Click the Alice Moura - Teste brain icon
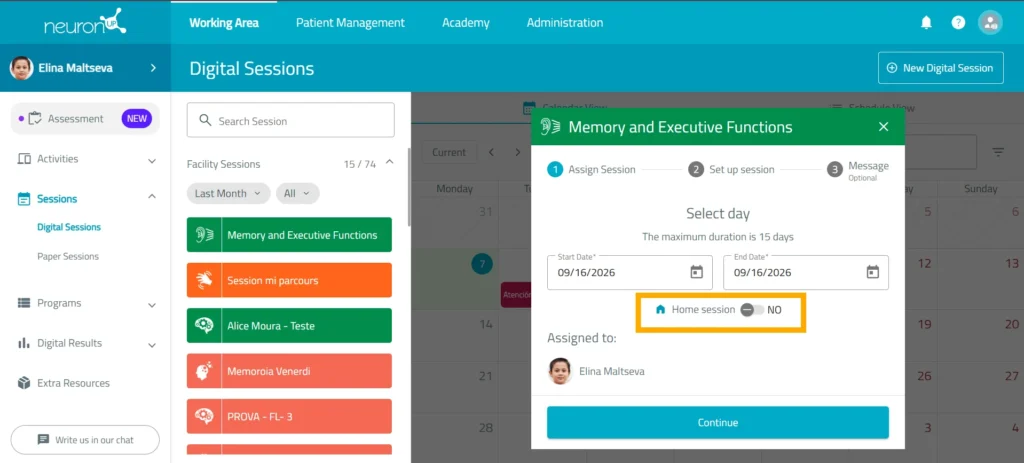 204,325
